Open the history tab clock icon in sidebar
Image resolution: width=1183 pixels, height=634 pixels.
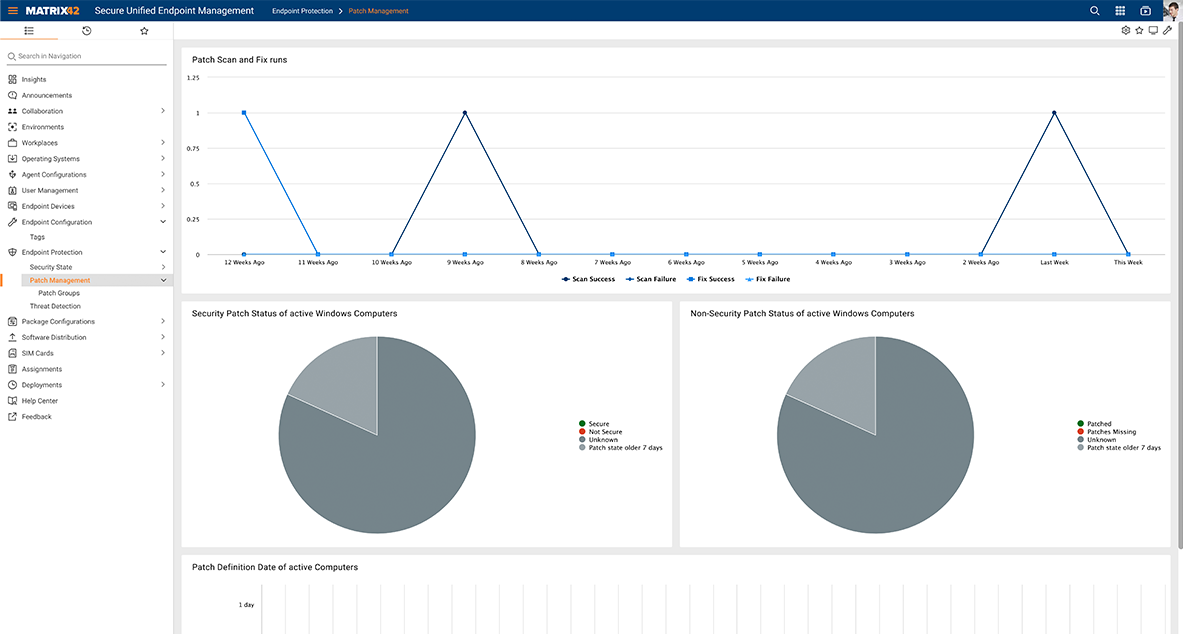(x=86, y=31)
